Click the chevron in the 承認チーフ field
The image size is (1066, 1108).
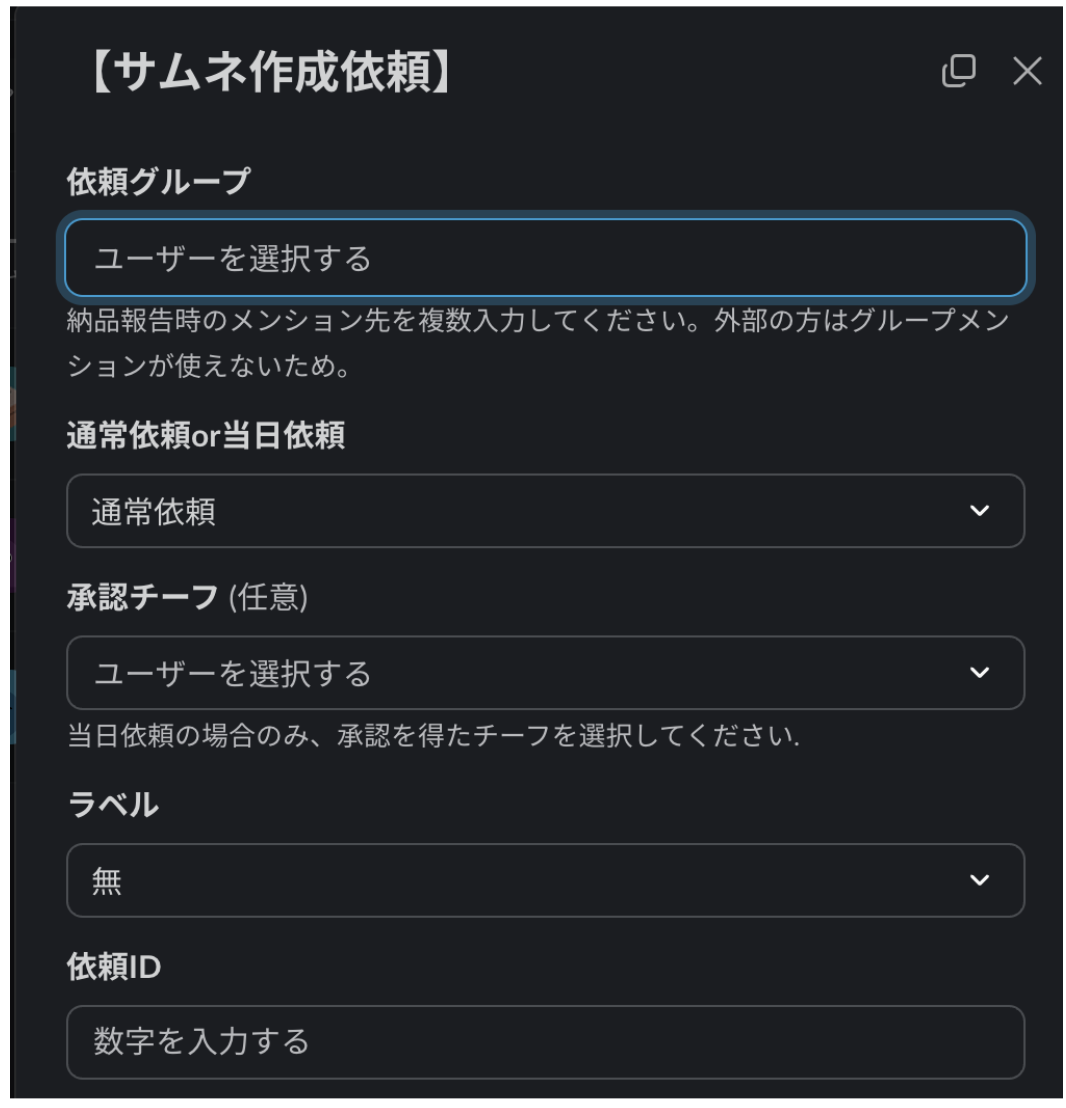pyautogui.click(x=980, y=673)
